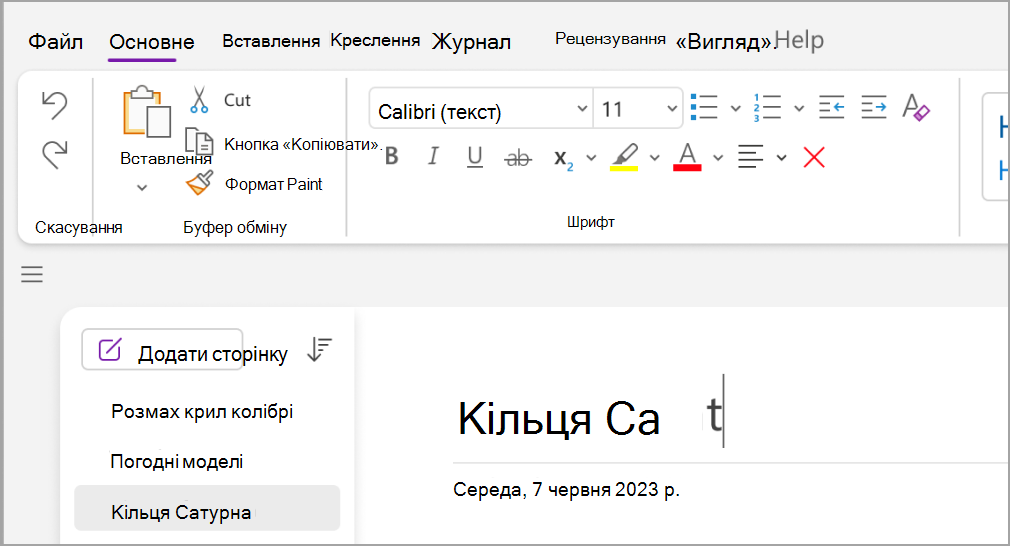Viewport: 1010px width, 546px height.
Task: Increase the paragraph indent
Action: (873, 107)
